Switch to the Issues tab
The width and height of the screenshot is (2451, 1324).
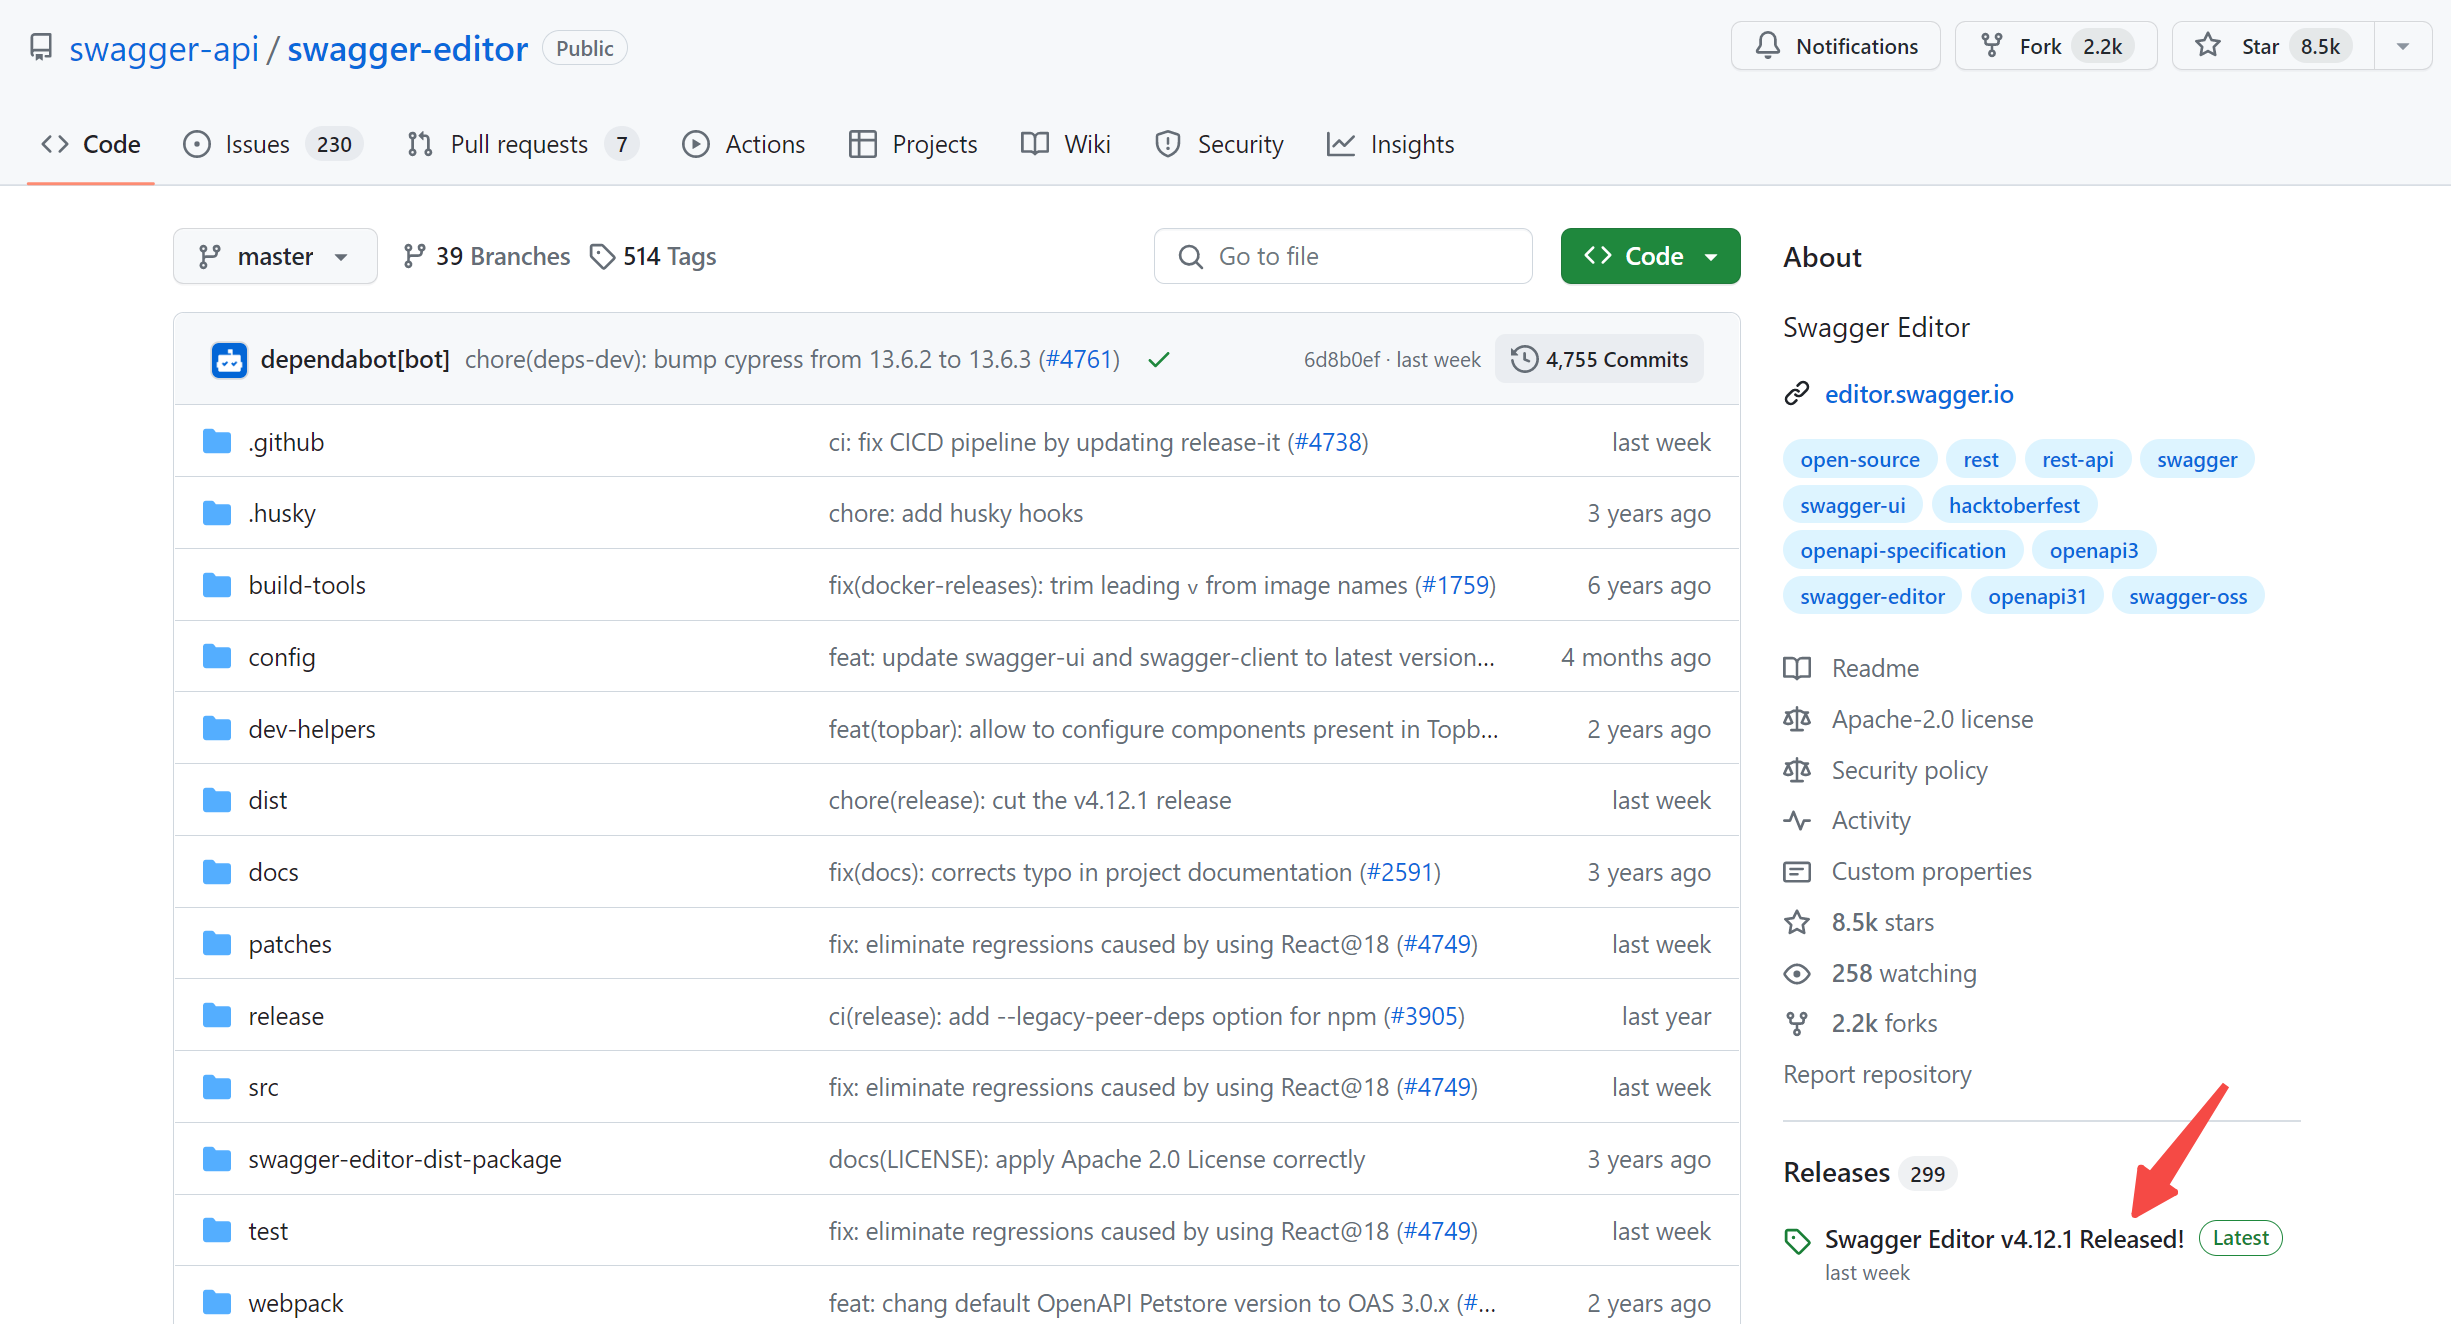[x=257, y=144]
